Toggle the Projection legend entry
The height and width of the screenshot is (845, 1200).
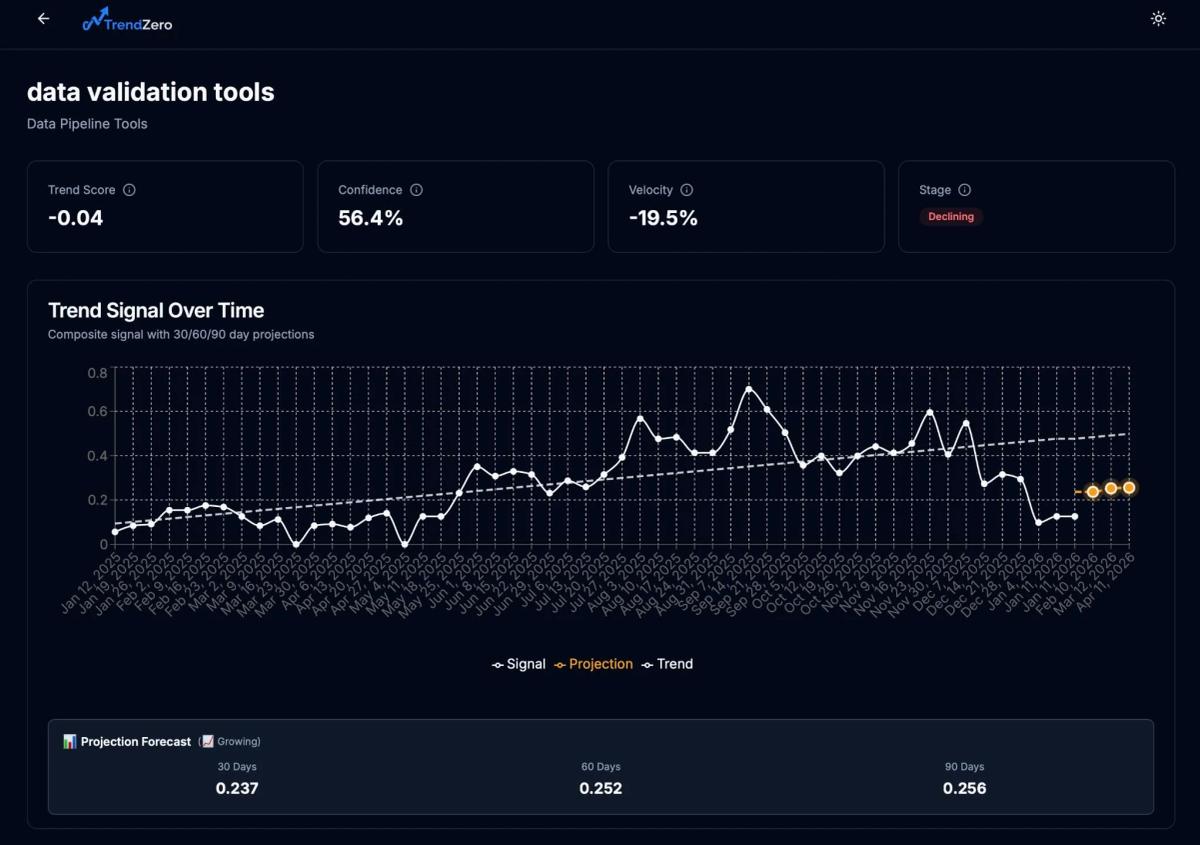tap(594, 664)
